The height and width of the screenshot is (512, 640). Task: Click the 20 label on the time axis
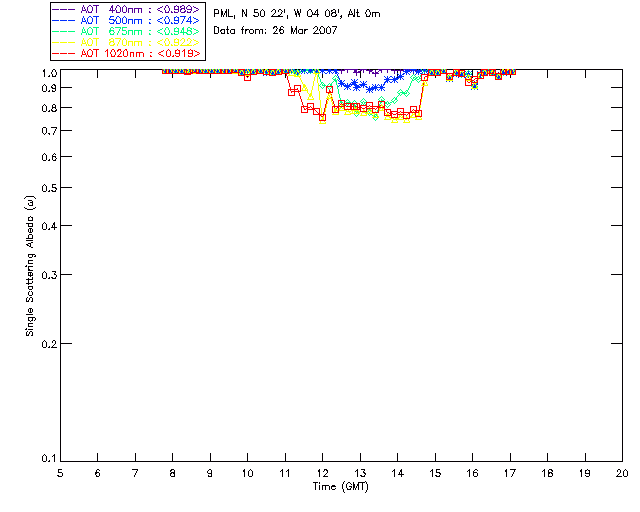click(x=622, y=473)
